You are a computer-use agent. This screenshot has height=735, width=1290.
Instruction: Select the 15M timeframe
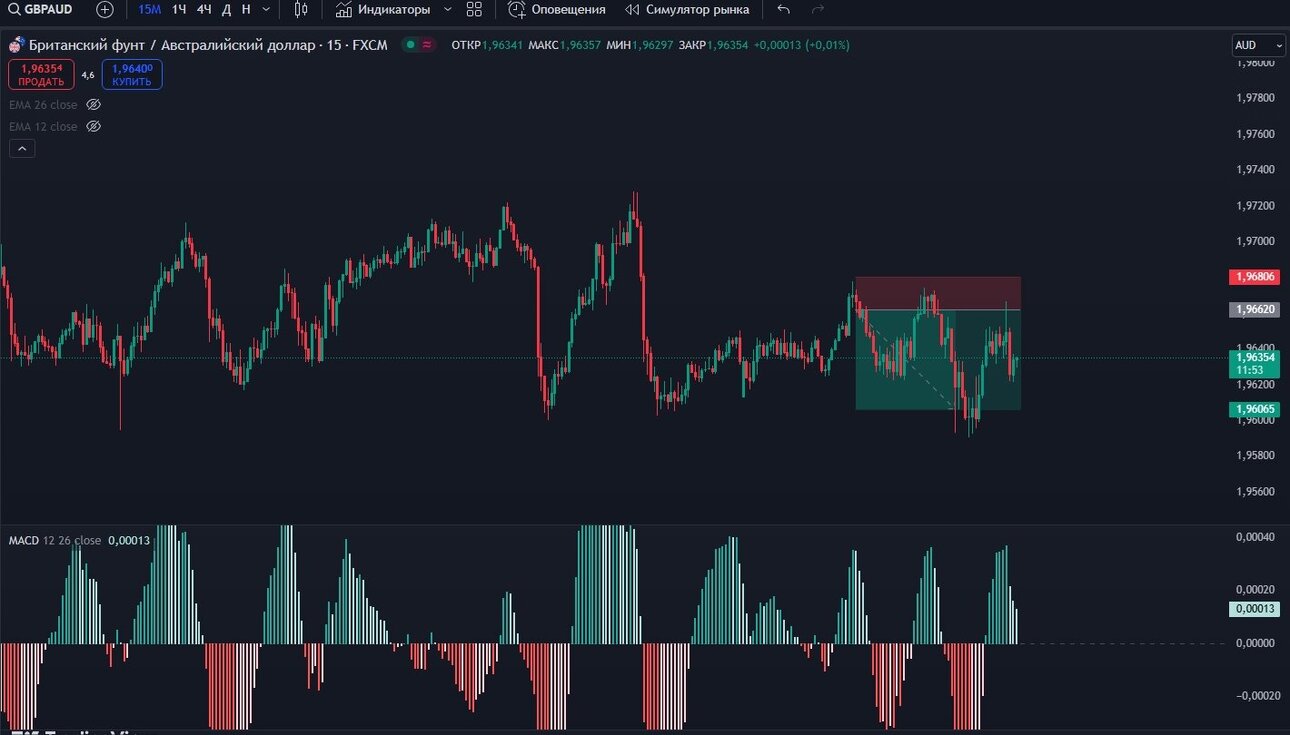[x=149, y=9]
